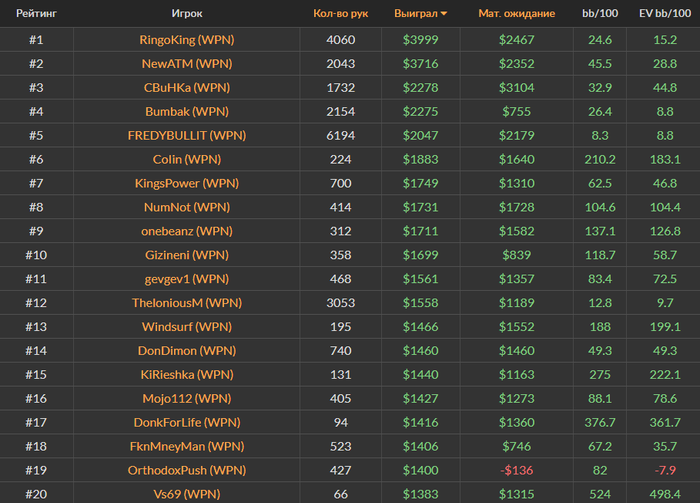Select expectation value $839
Screen dimensions: 700x503
[517, 255]
